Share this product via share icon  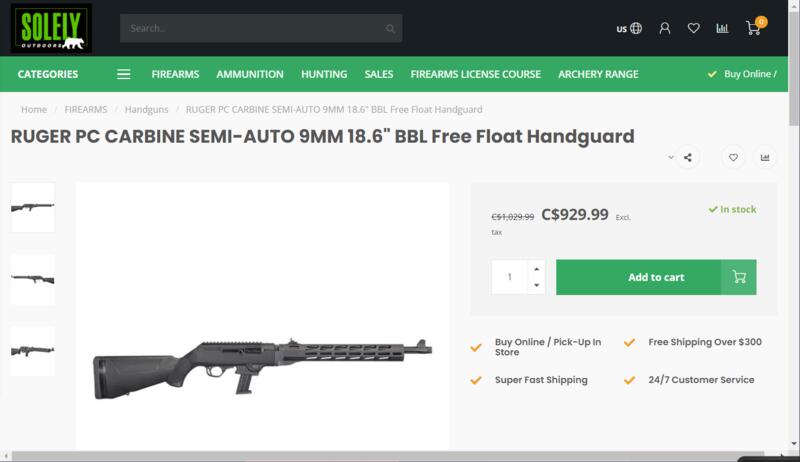688,157
